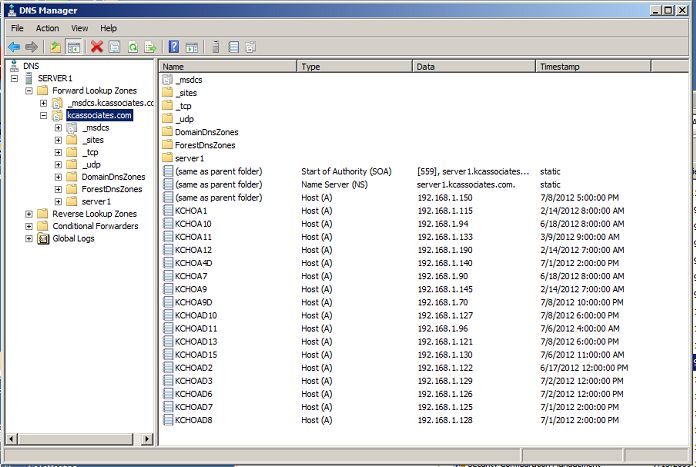Click timestamp 6/17/2012 12:00:00 PM
This screenshot has height=467, width=696.
coord(584,368)
